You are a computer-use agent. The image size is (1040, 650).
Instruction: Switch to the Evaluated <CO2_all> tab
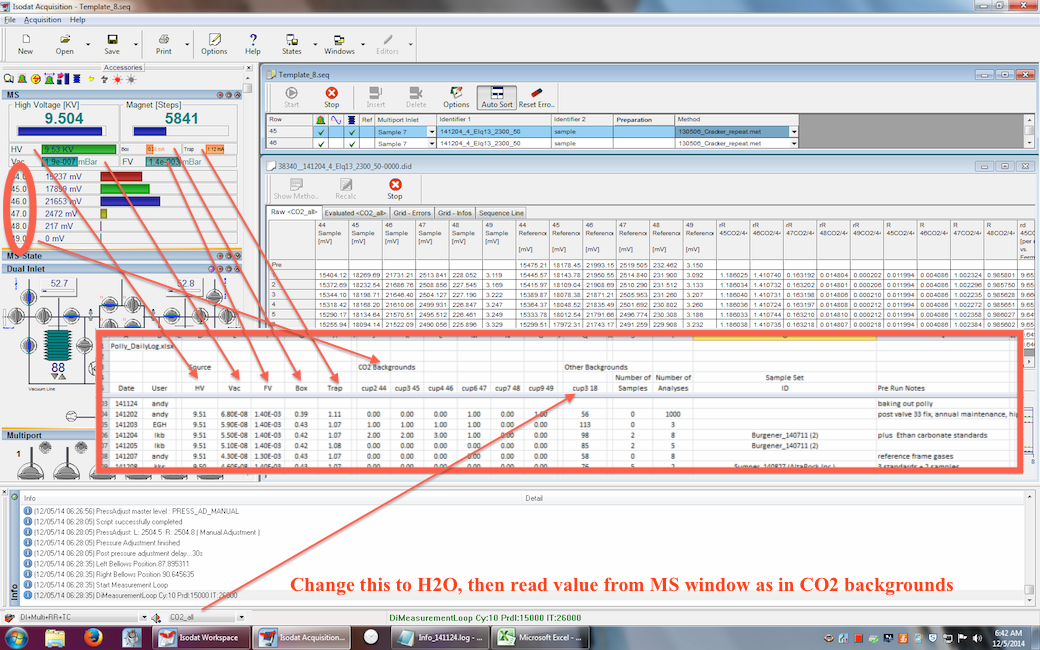(x=356, y=213)
